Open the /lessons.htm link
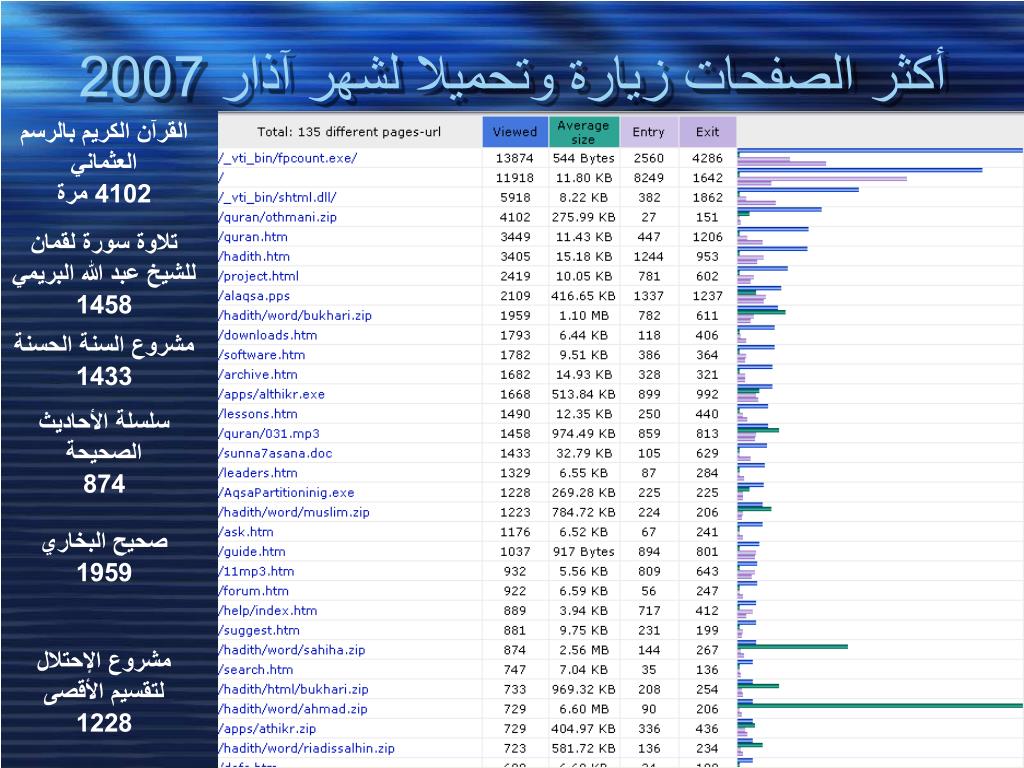 [x=259, y=413]
